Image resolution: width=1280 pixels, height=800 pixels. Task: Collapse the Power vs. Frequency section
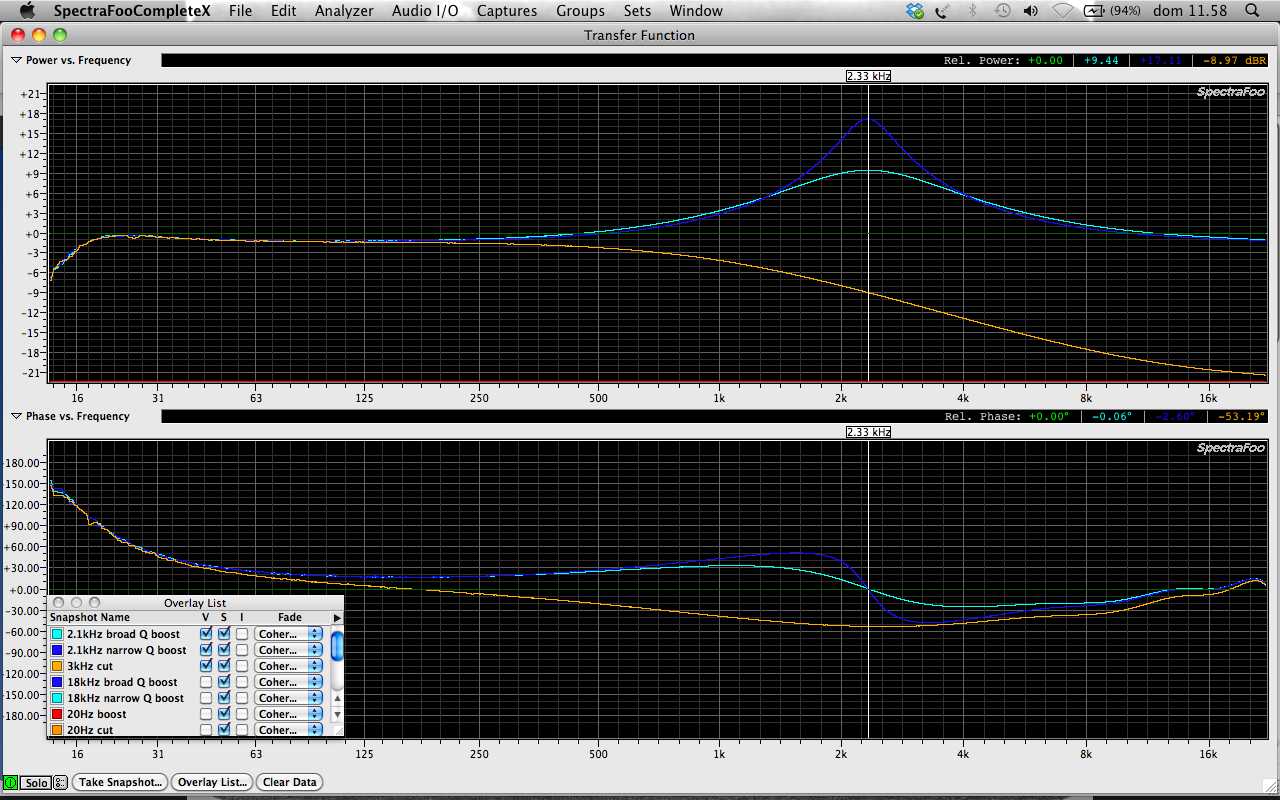pos(16,60)
